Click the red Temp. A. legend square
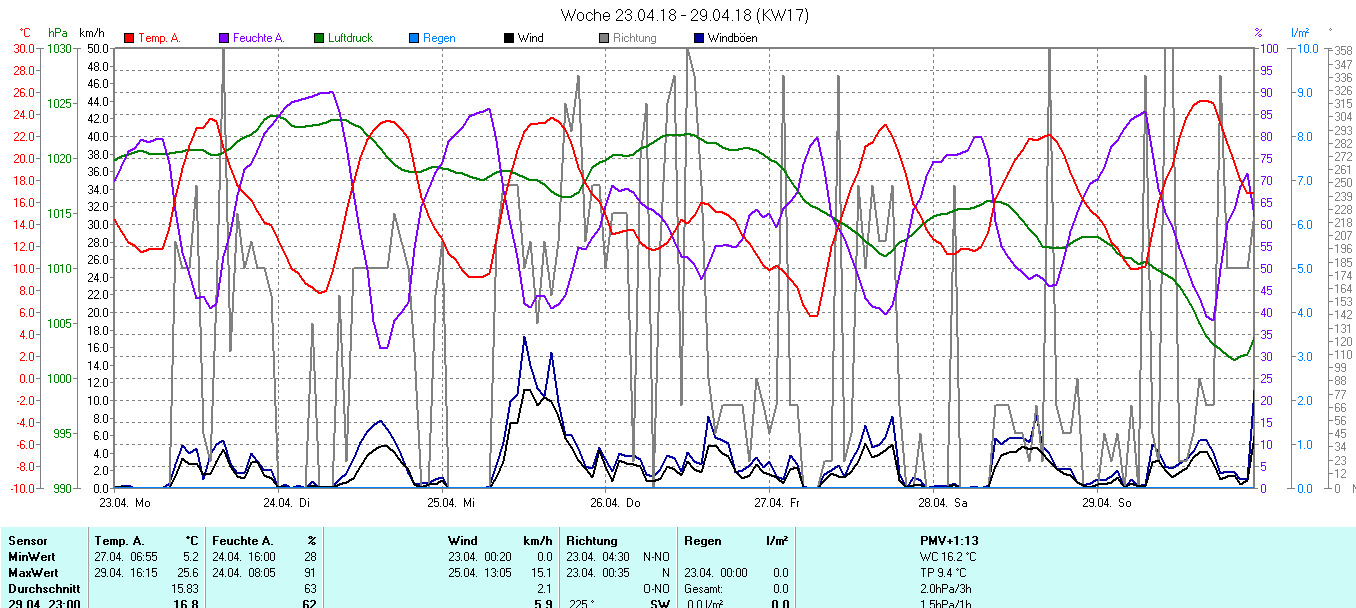 (x=129, y=38)
